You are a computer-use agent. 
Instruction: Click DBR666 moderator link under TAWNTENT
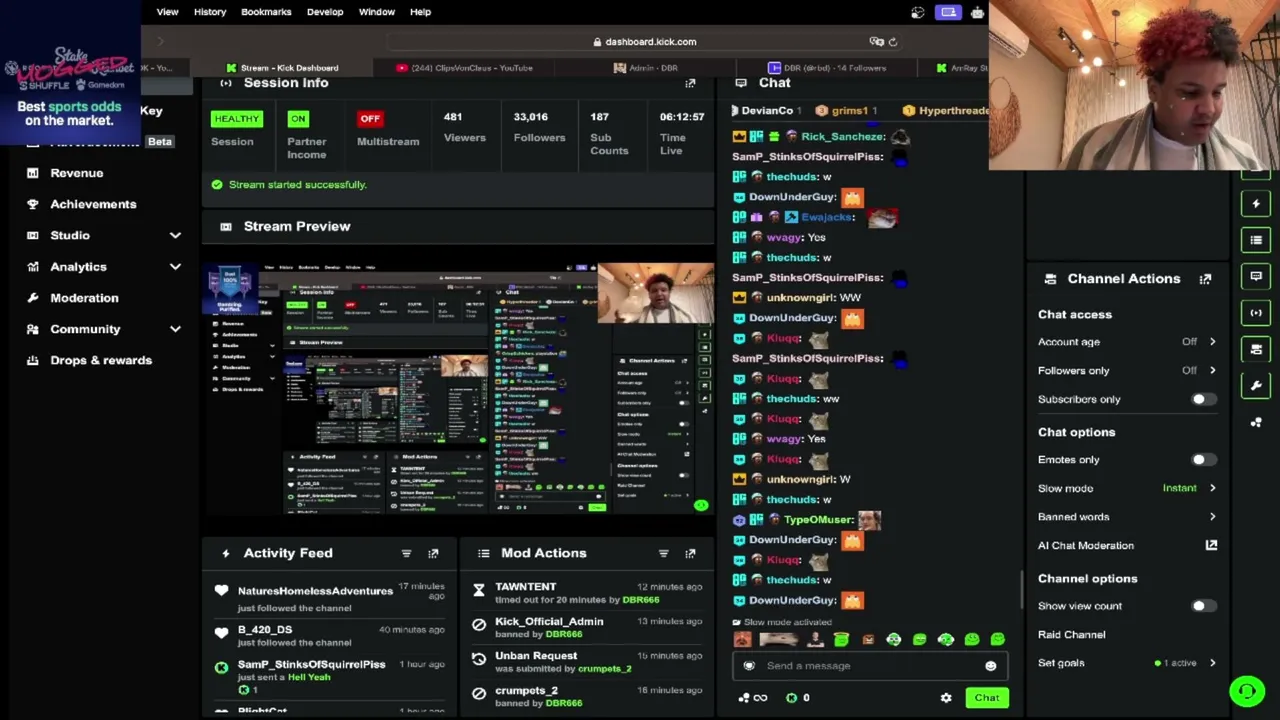(641, 600)
